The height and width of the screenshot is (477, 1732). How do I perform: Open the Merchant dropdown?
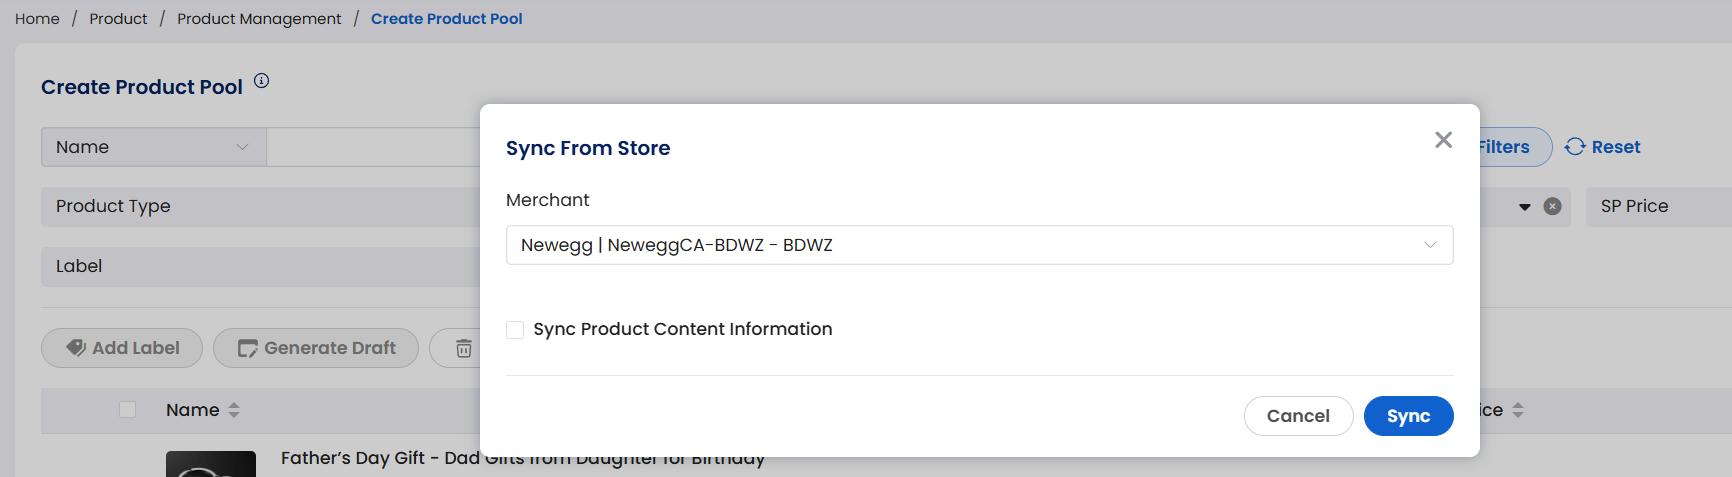click(x=979, y=245)
